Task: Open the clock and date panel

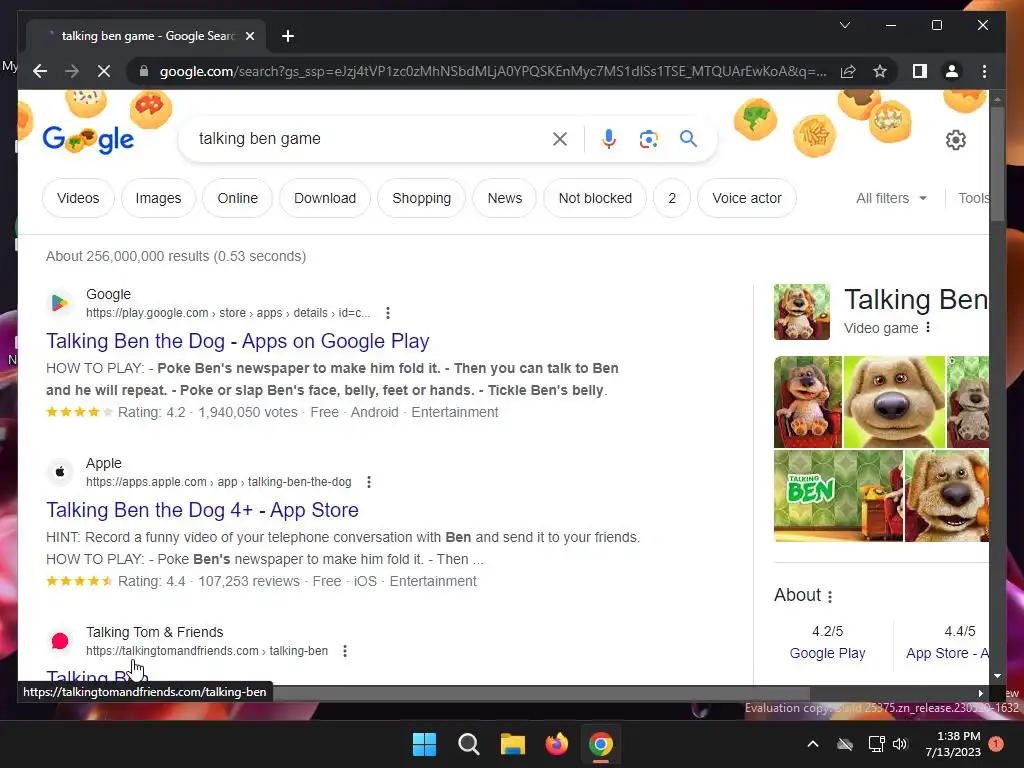Action: tap(953, 744)
